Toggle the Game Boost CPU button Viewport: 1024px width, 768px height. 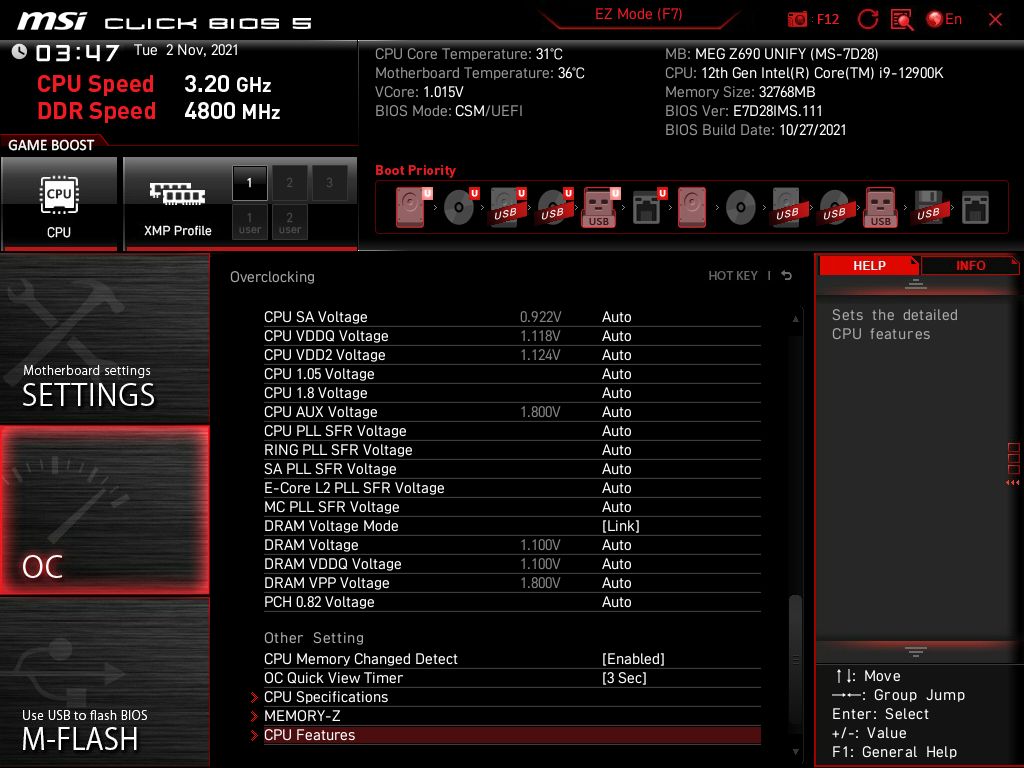[59, 203]
